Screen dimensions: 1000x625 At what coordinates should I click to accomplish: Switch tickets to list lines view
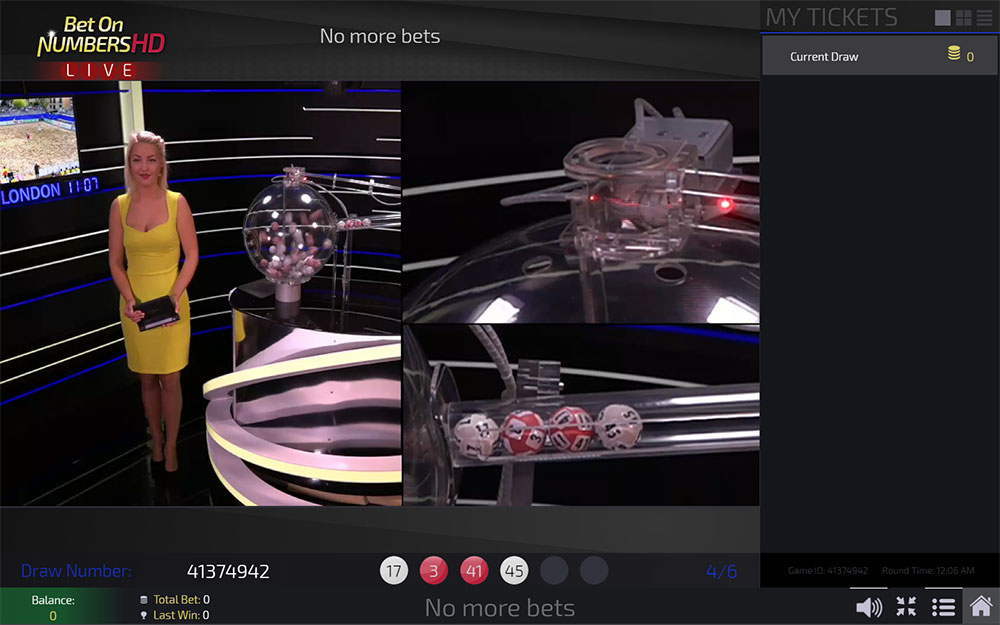click(985, 18)
